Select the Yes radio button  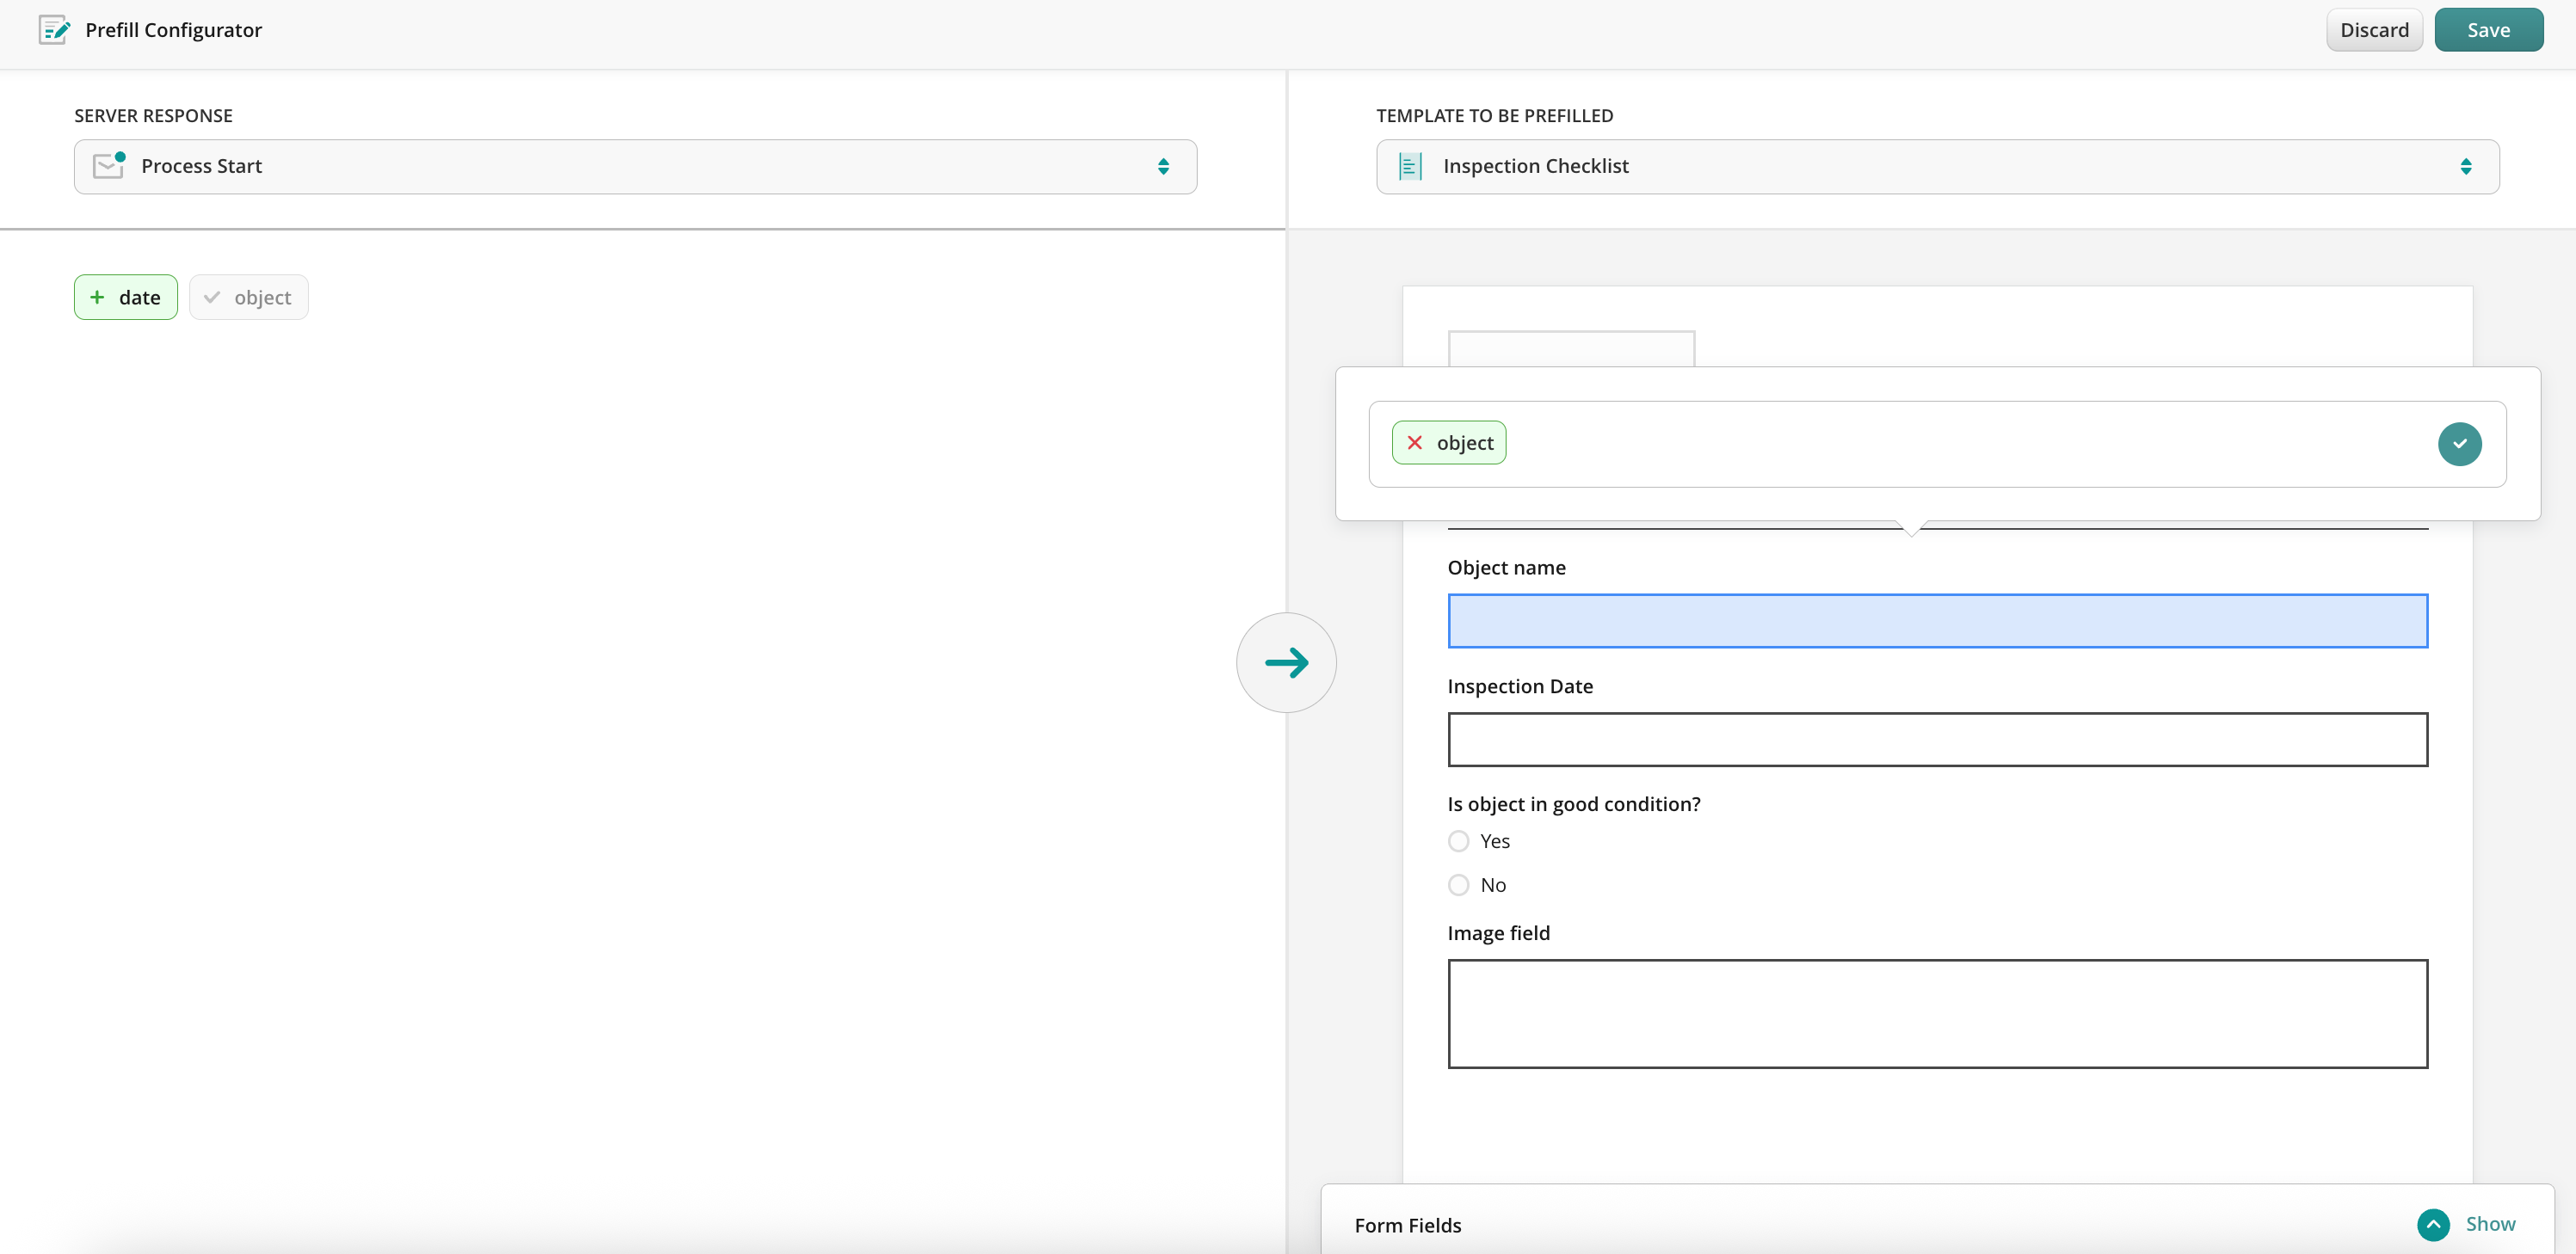(x=1459, y=841)
